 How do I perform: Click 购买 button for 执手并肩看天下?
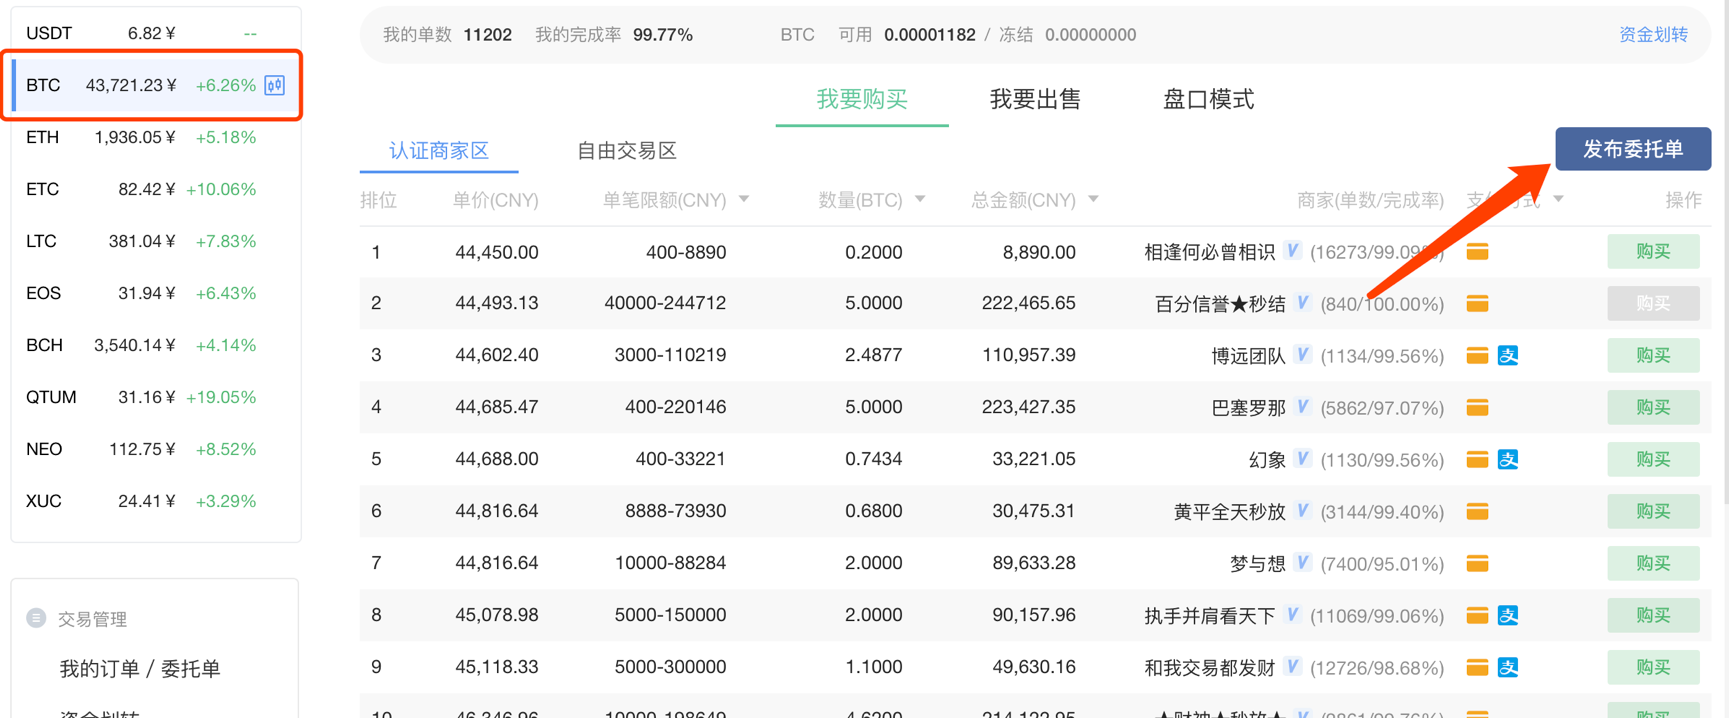click(x=1653, y=615)
